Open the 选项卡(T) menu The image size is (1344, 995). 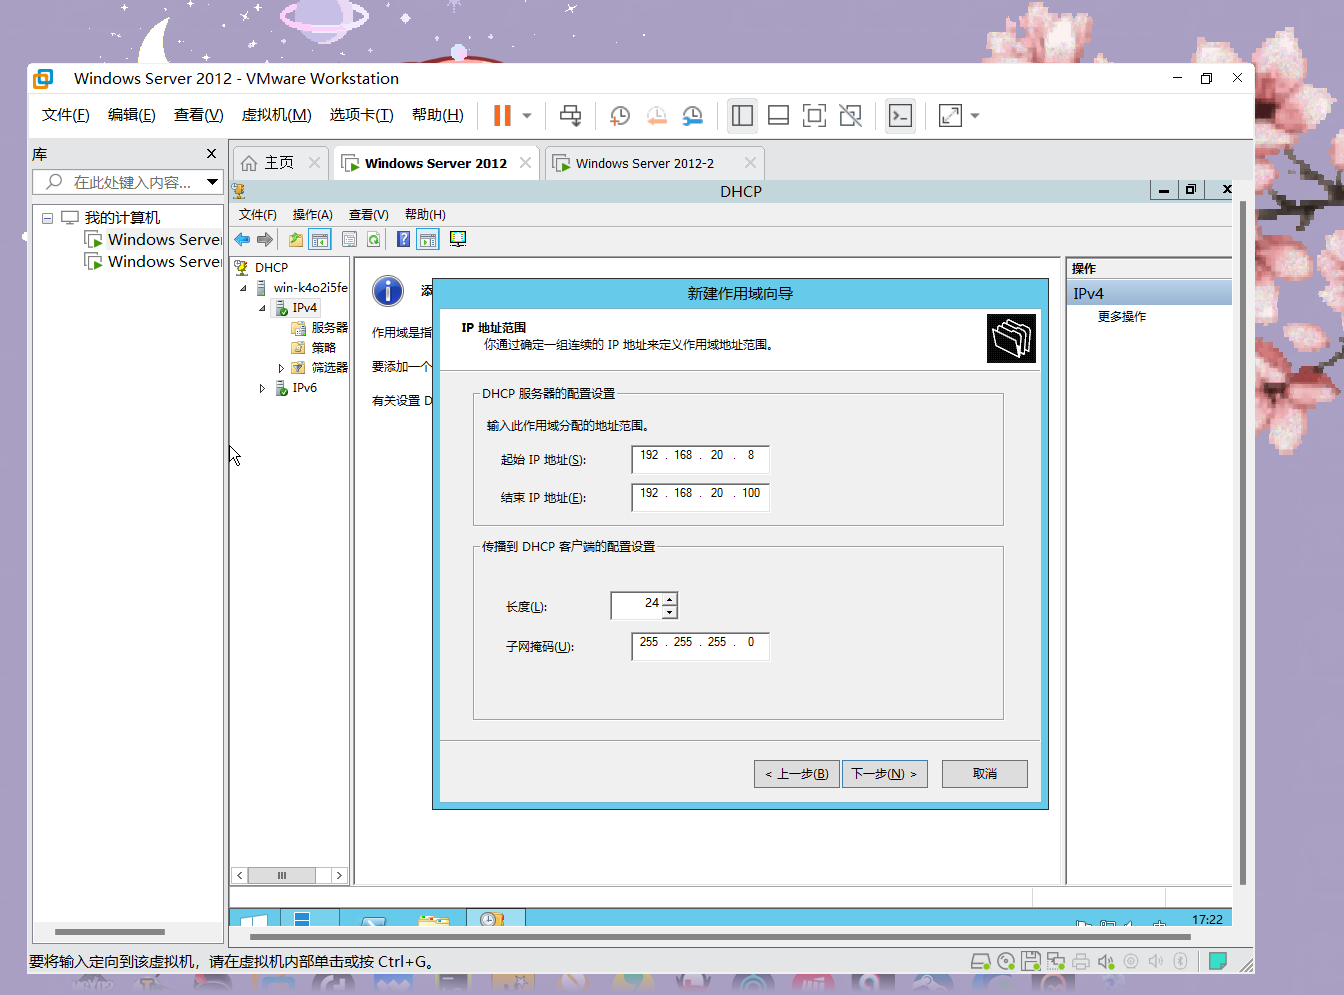click(362, 115)
